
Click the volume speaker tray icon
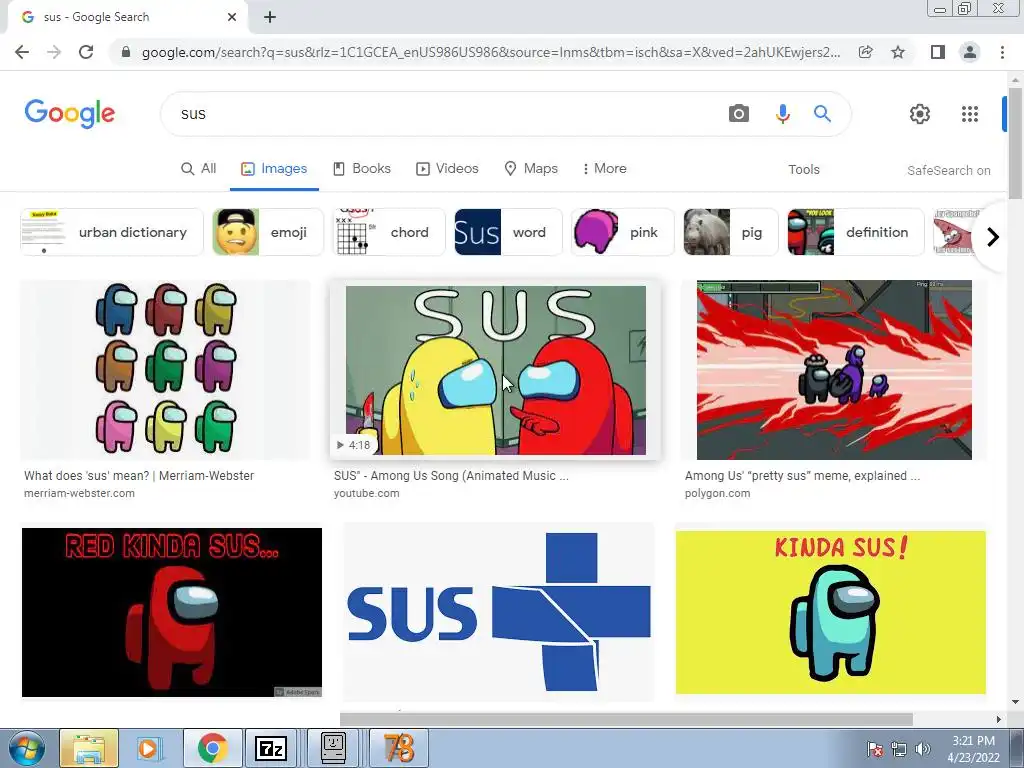click(923, 749)
